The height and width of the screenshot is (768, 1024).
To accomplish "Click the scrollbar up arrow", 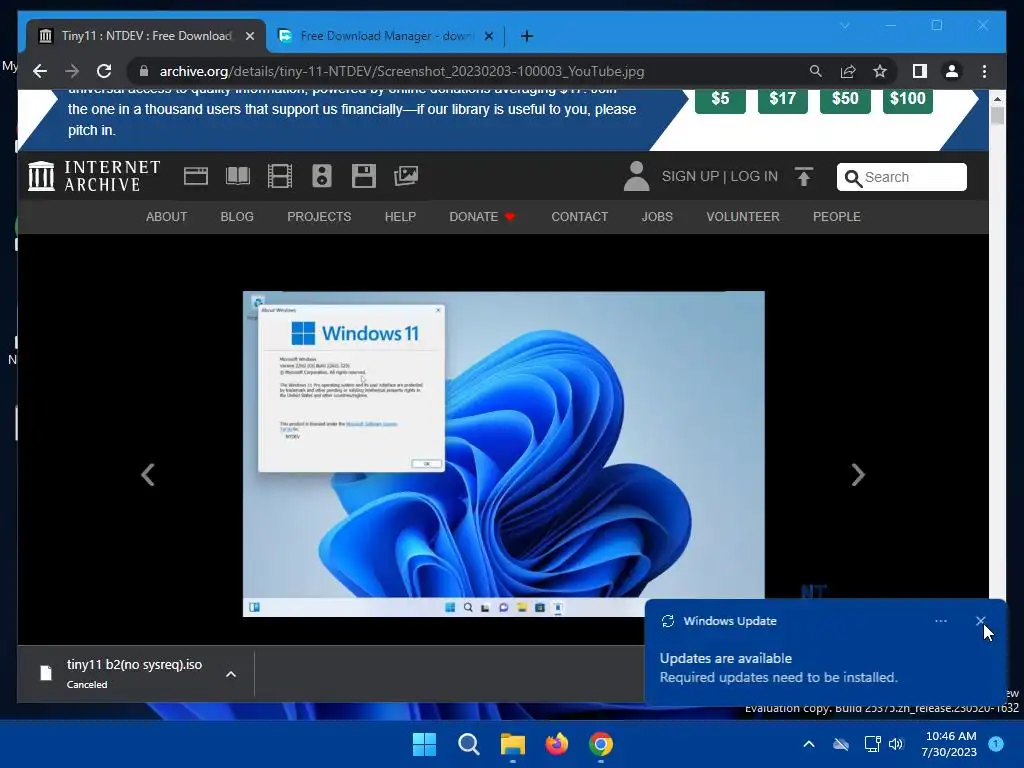I will [x=997, y=99].
